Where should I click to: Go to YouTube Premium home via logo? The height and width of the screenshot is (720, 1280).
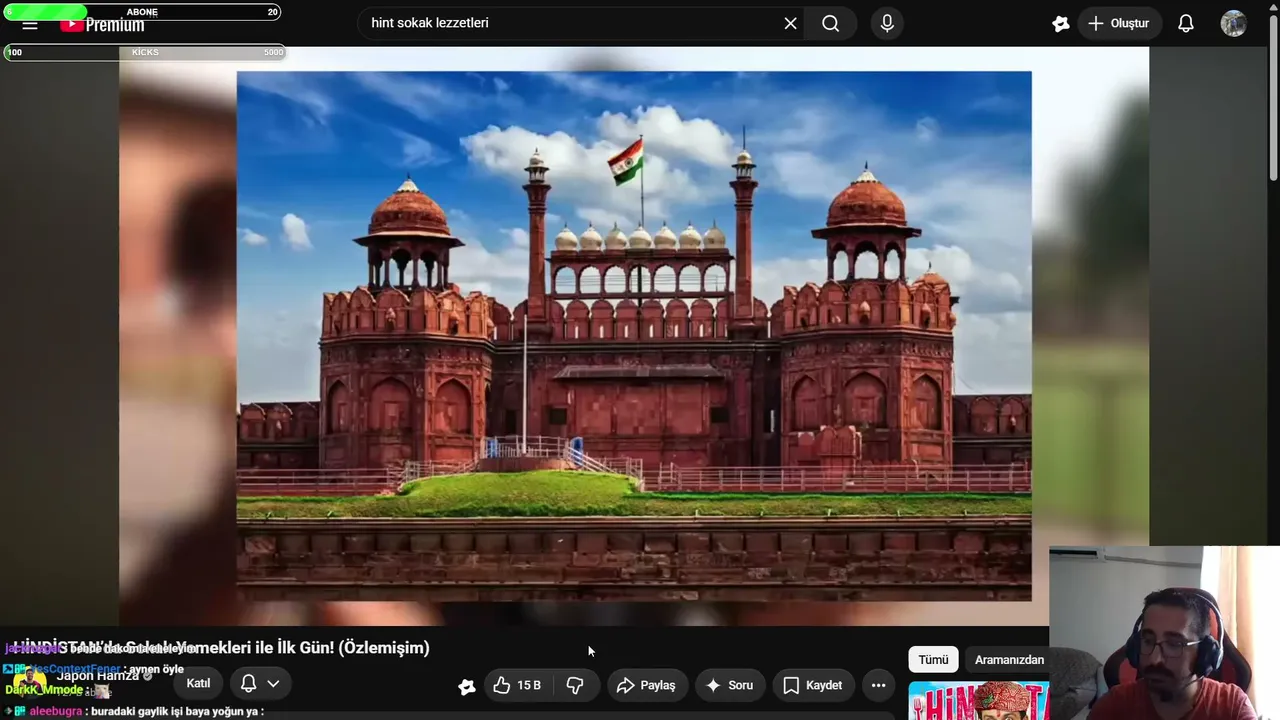coord(102,25)
